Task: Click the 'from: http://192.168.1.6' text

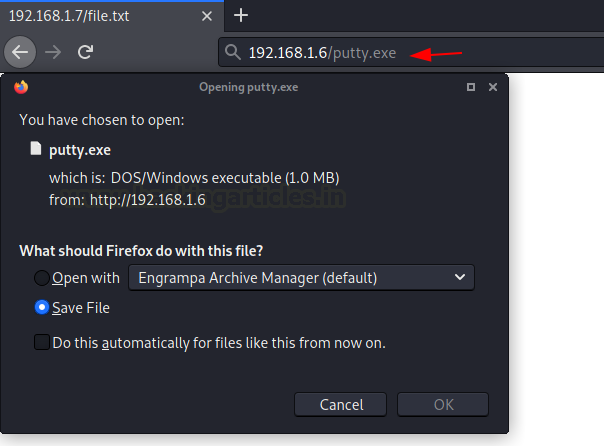Action: (127, 200)
